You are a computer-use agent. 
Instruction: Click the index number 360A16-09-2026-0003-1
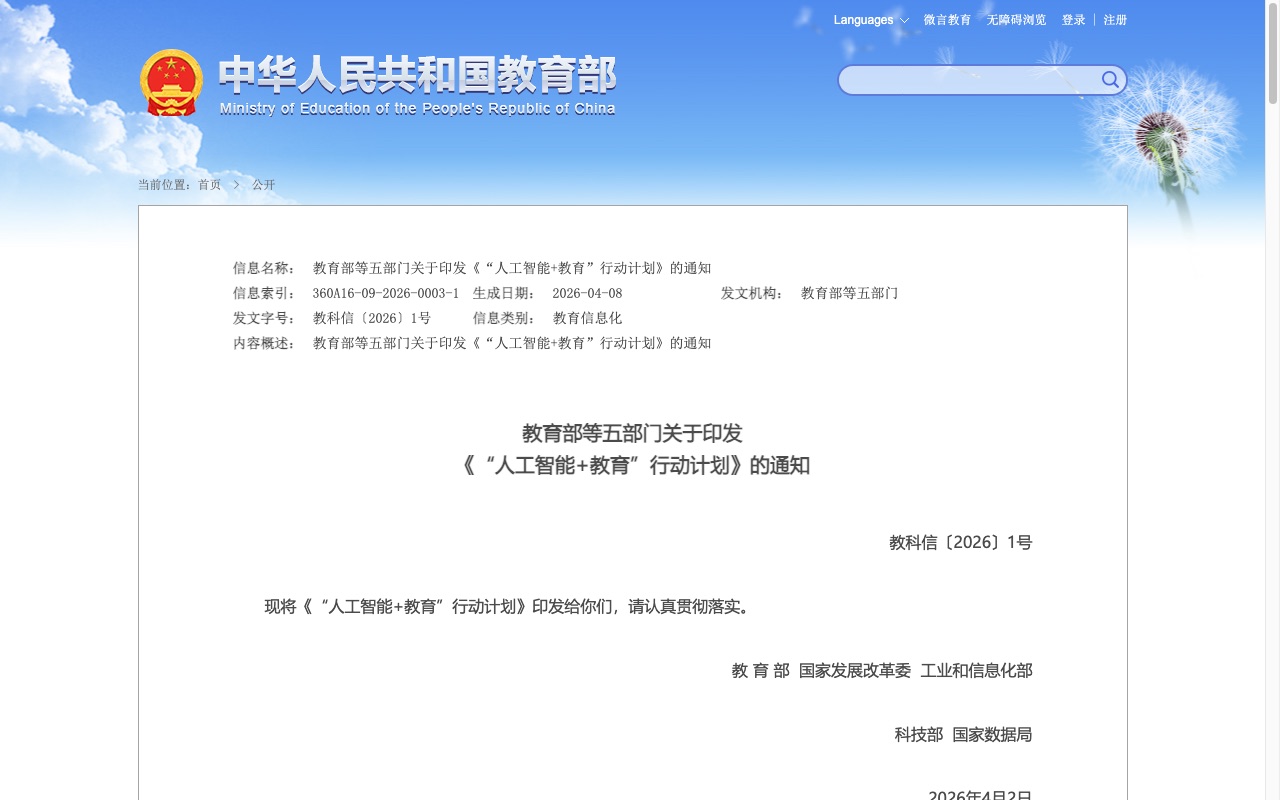click(x=385, y=293)
